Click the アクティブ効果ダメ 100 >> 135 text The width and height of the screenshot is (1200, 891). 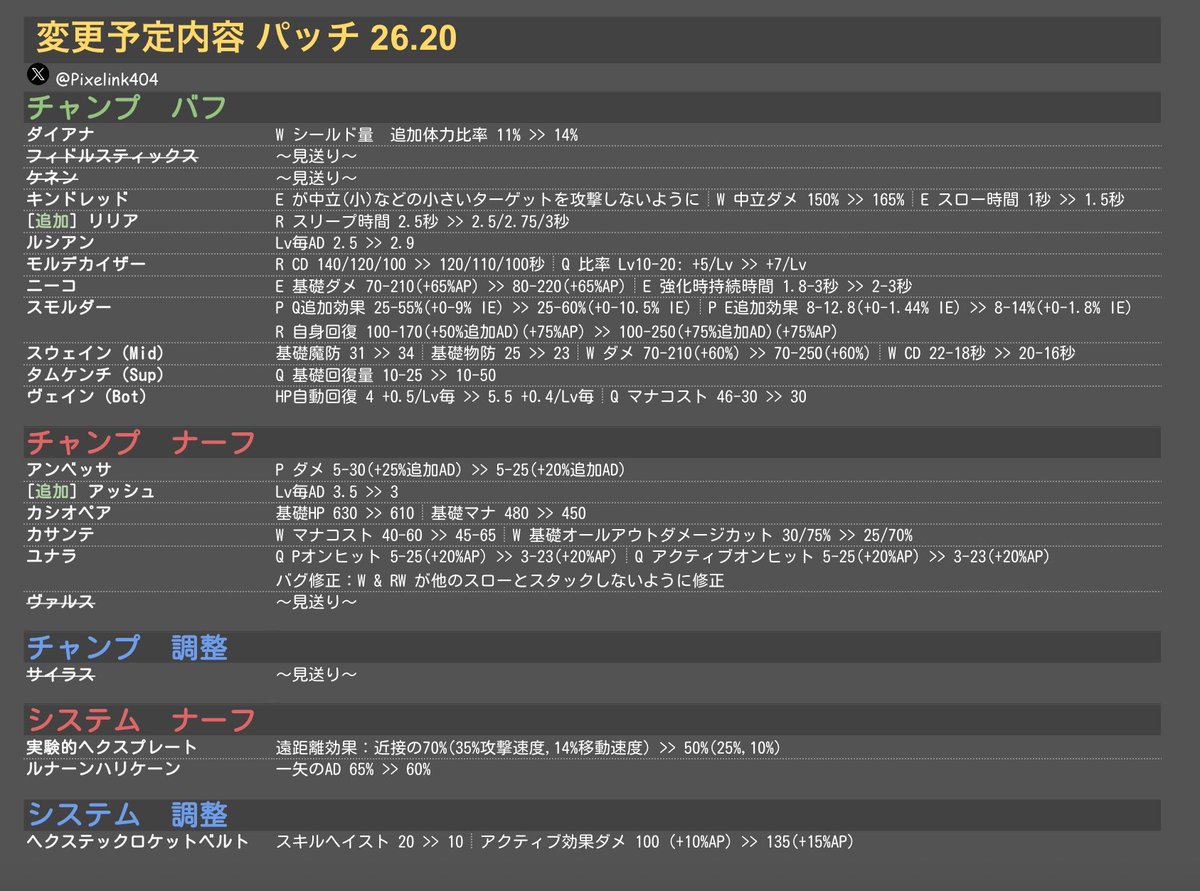pyautogui.click(x=667, y=842)
